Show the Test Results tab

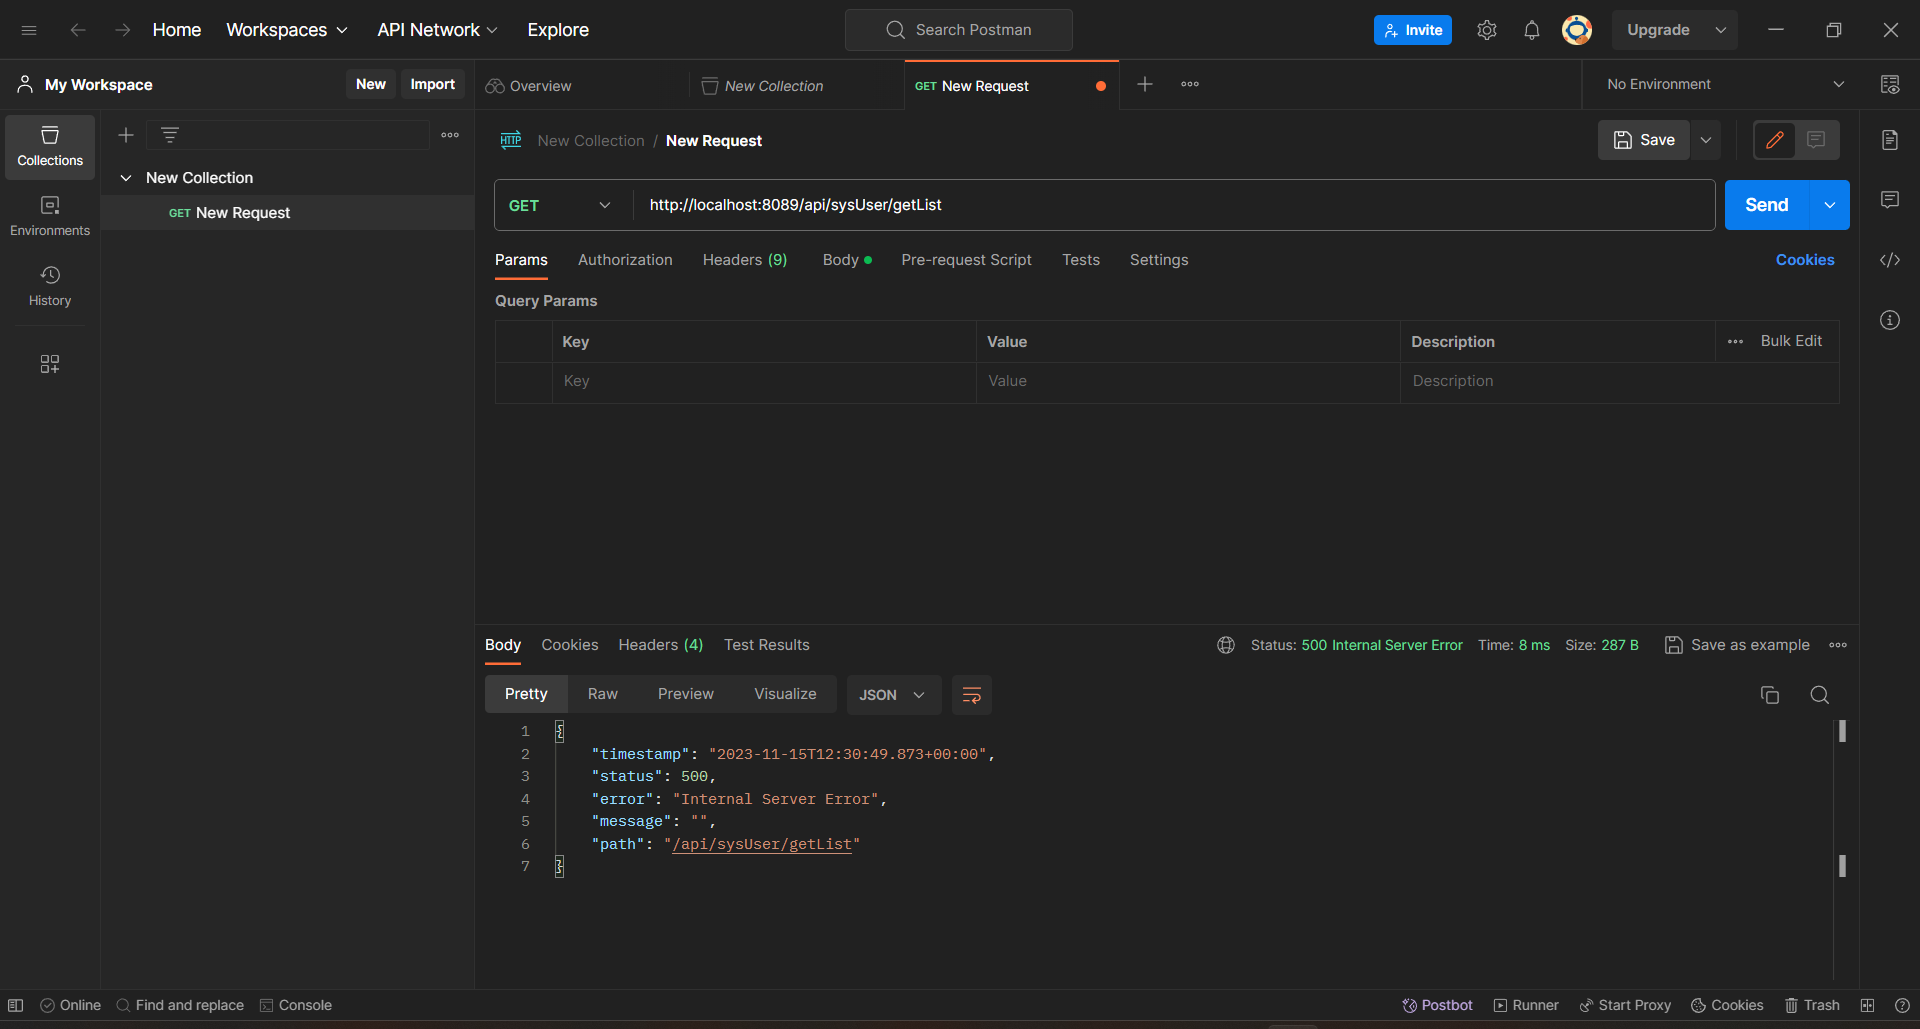(767, 645)
